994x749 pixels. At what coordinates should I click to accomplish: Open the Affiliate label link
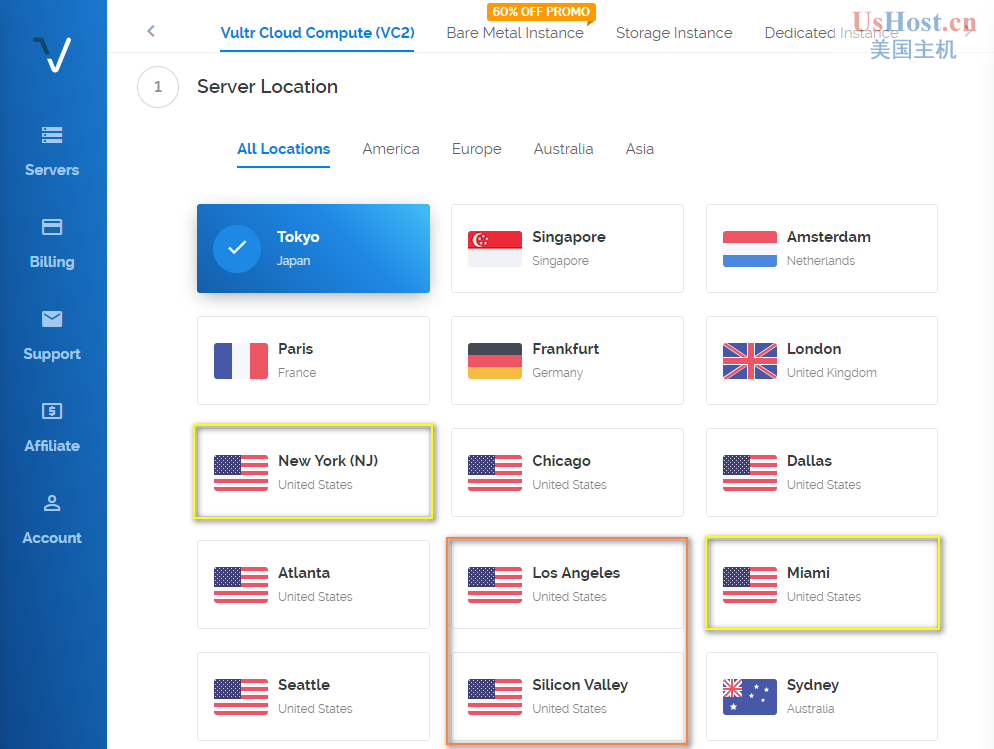click(x=52, y=445)
